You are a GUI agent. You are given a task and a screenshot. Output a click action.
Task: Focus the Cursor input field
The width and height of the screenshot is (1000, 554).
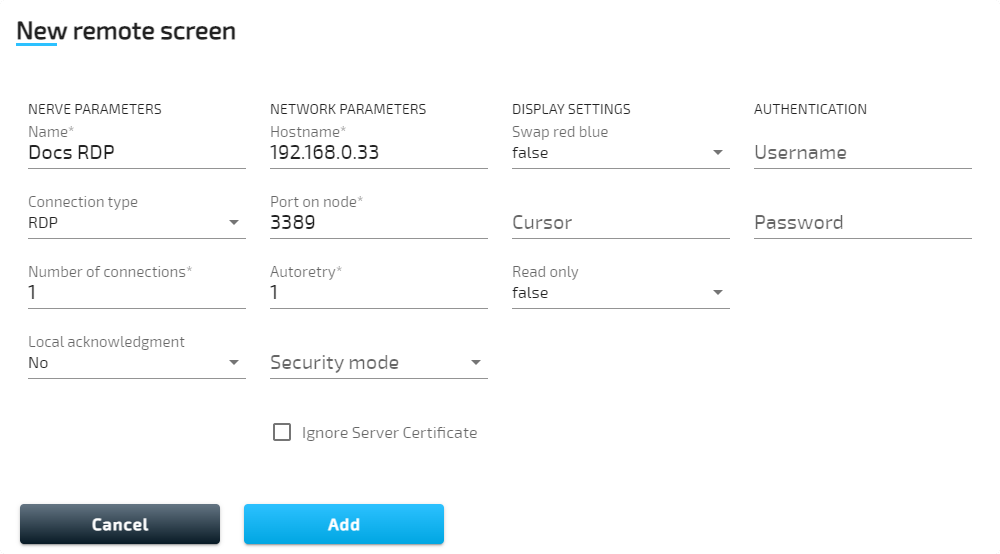click(620, 223)
